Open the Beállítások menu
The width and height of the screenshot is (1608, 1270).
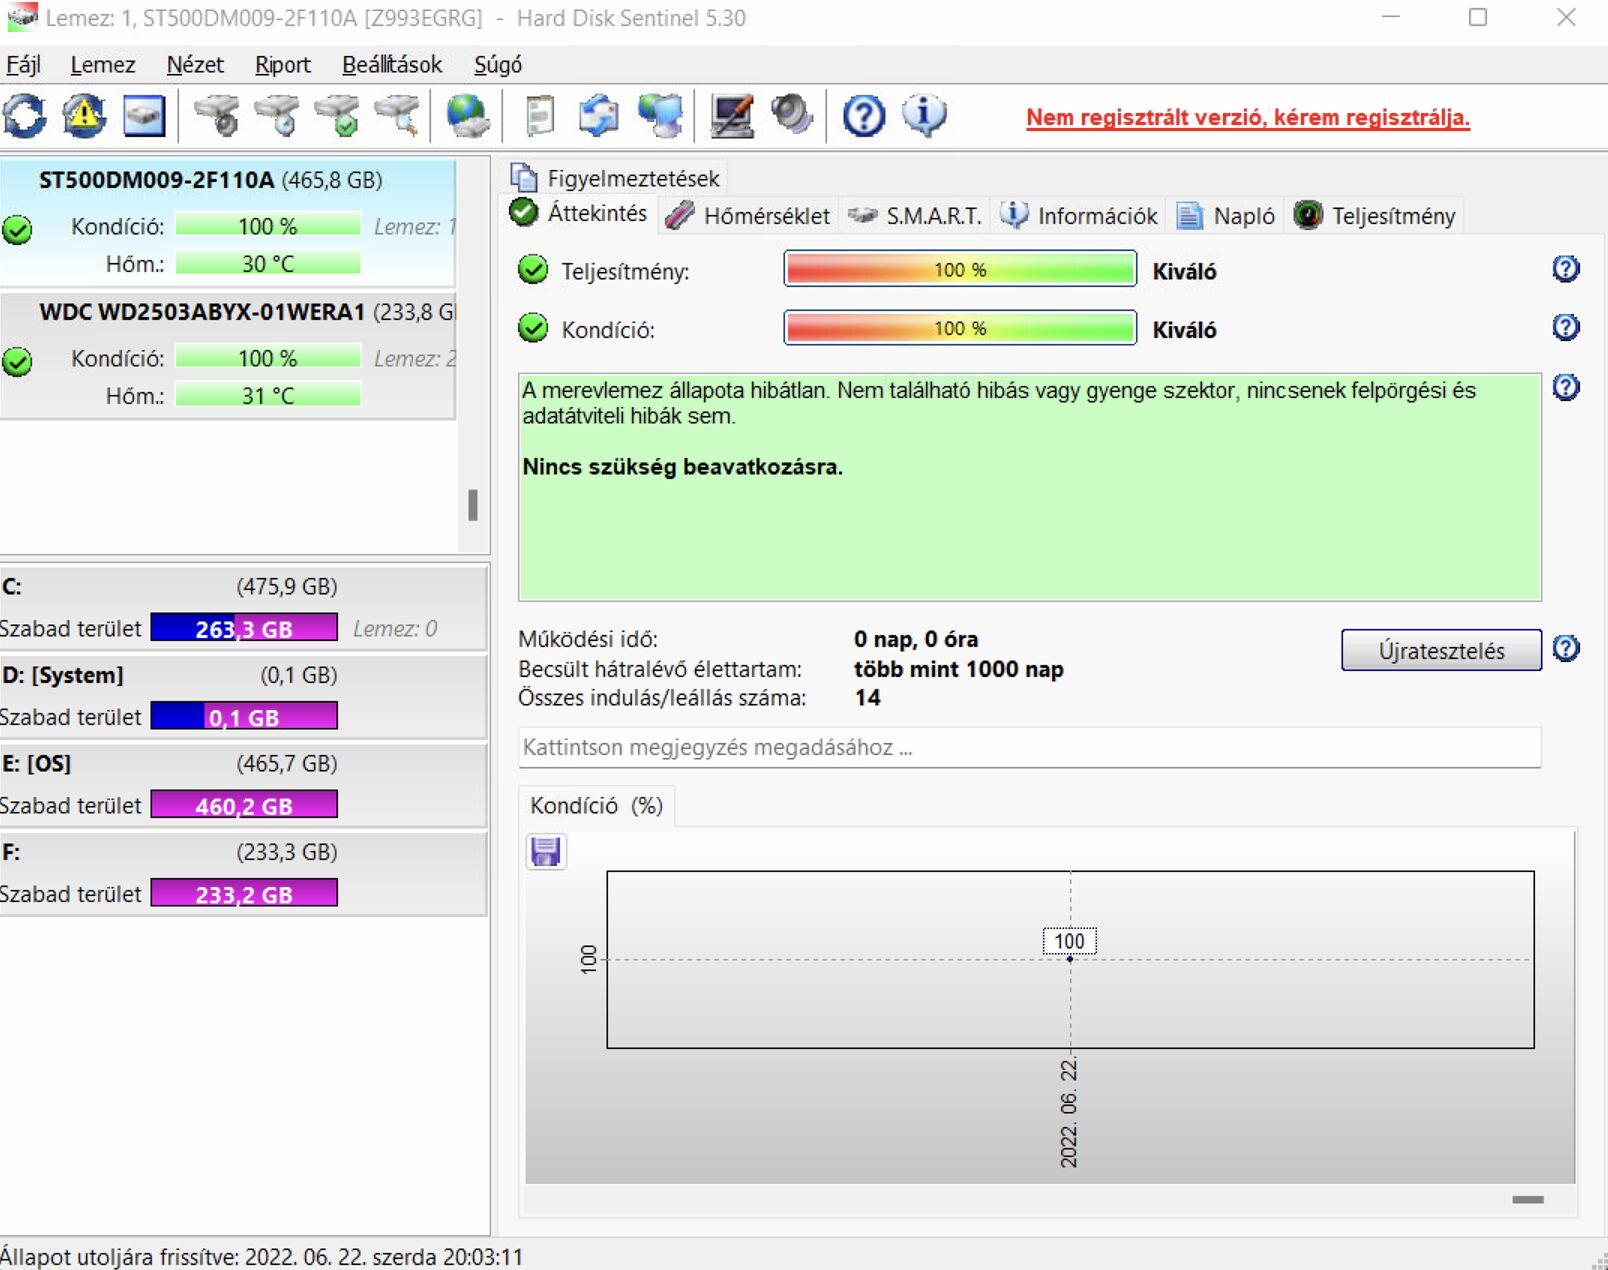click(392, 65)
